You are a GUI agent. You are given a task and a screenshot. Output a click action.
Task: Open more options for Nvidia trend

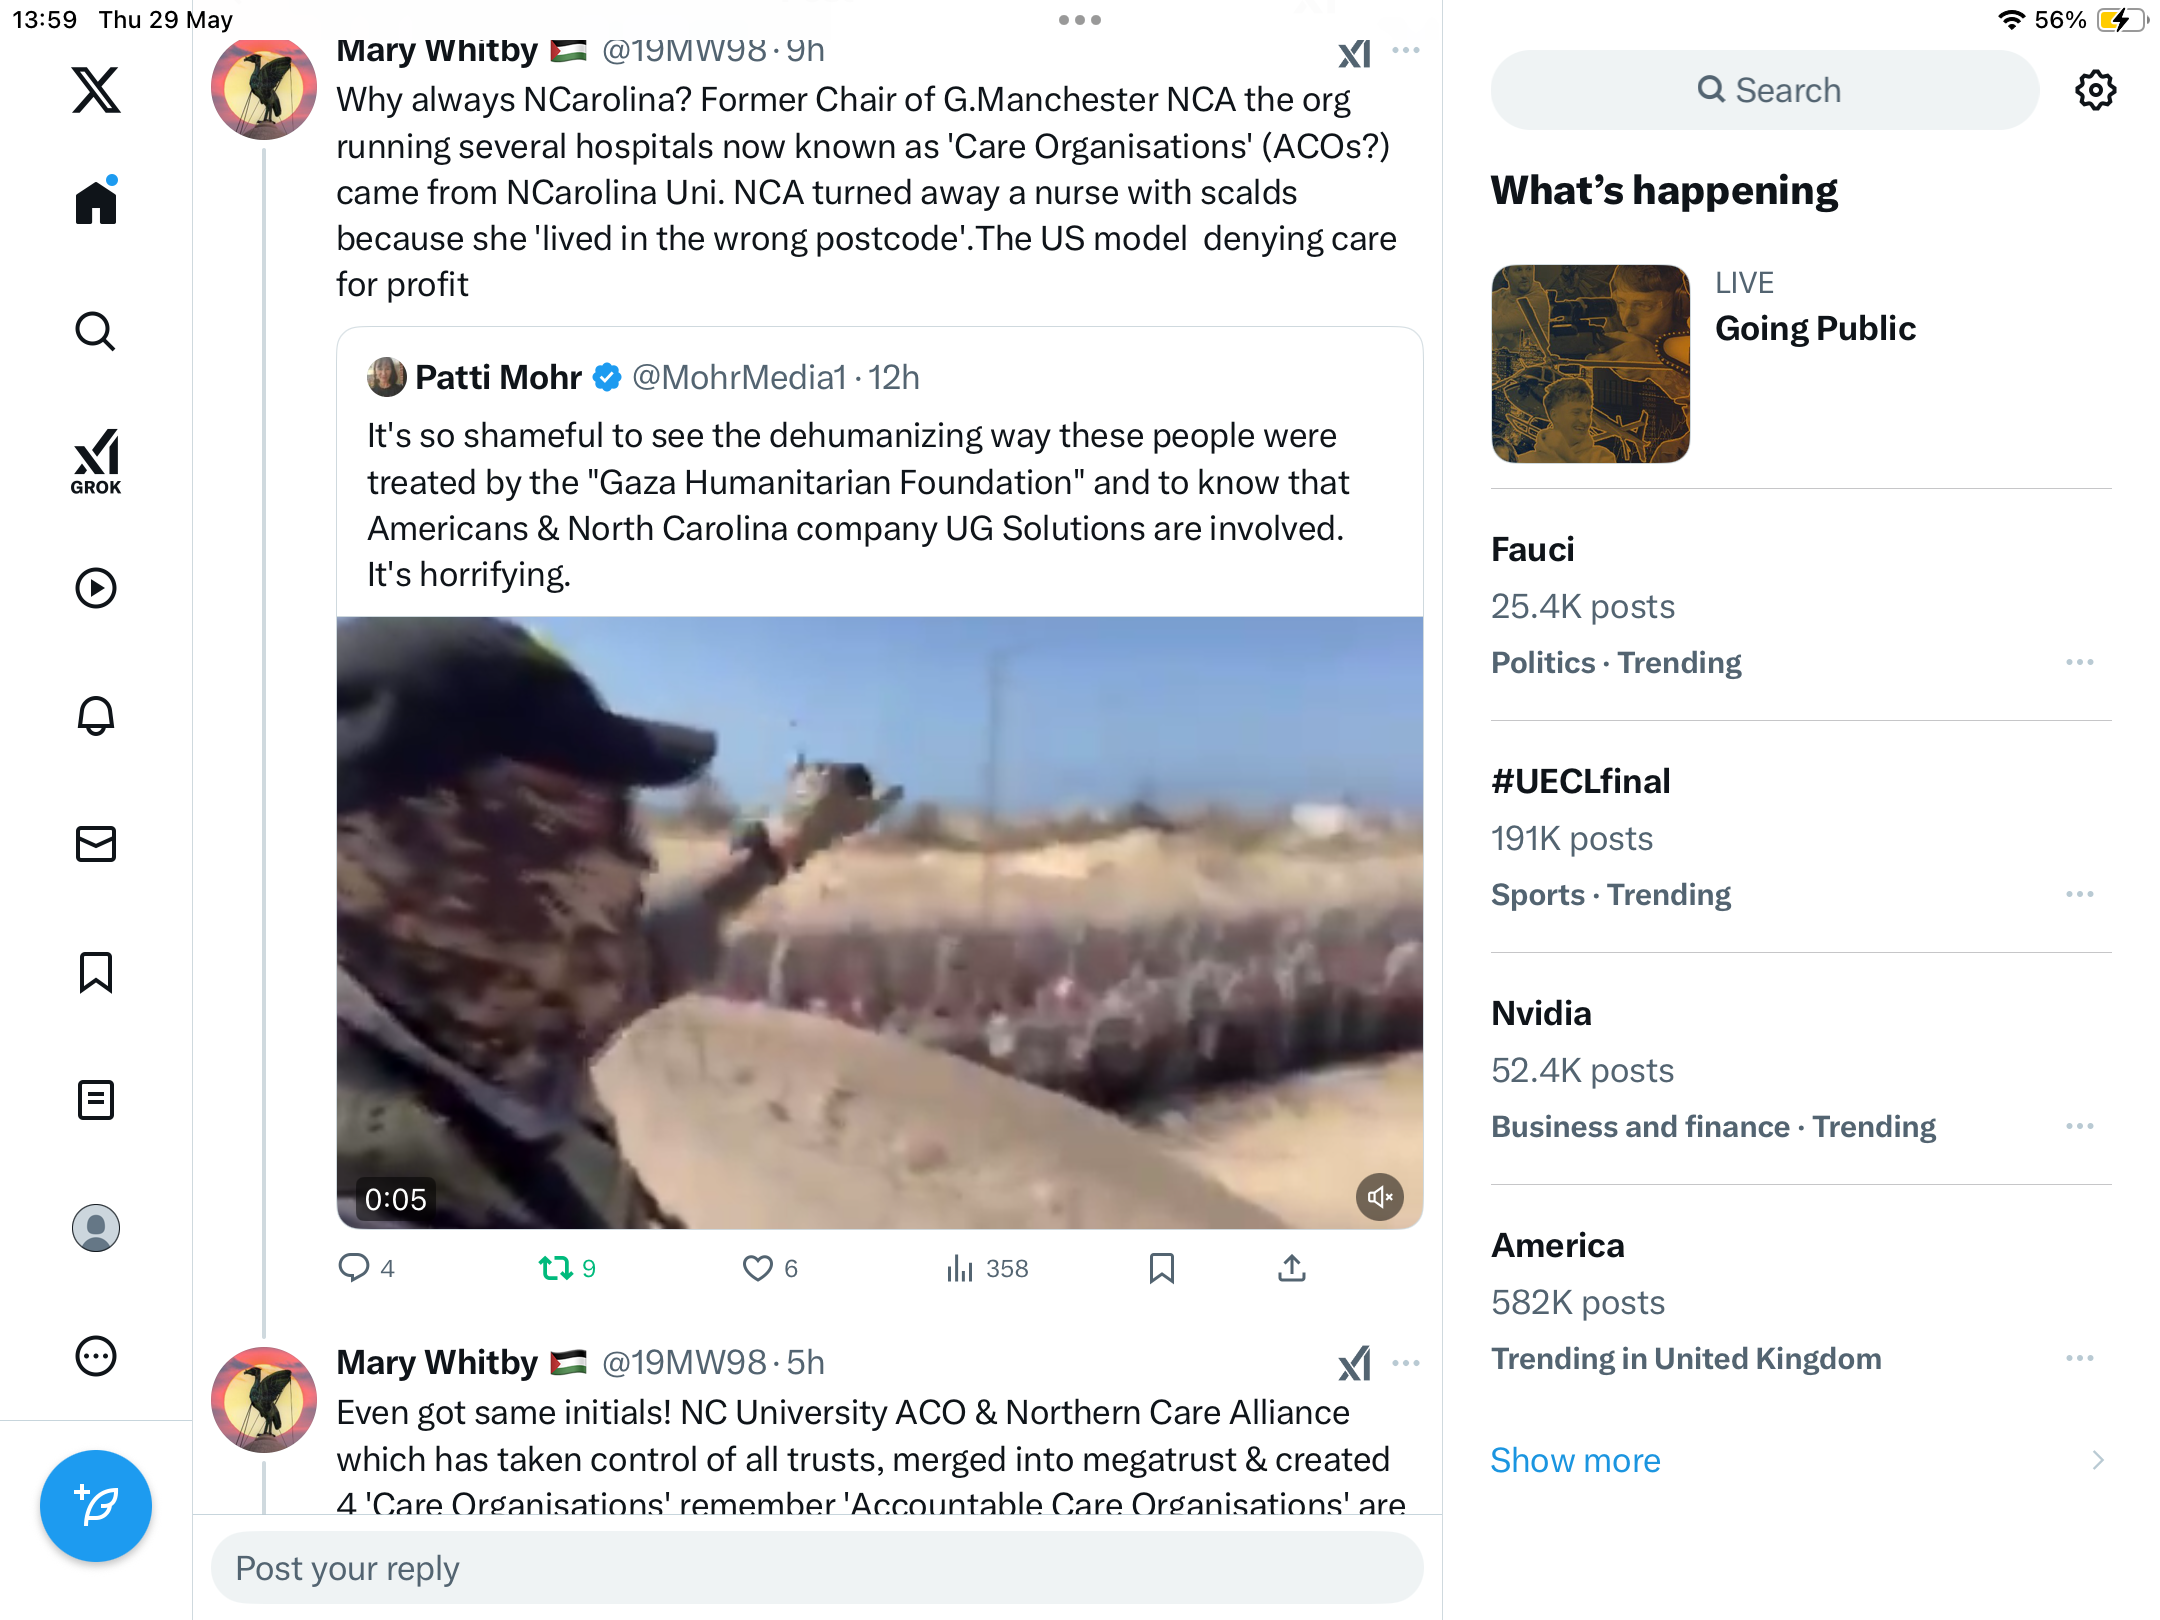[2080, 1126]
